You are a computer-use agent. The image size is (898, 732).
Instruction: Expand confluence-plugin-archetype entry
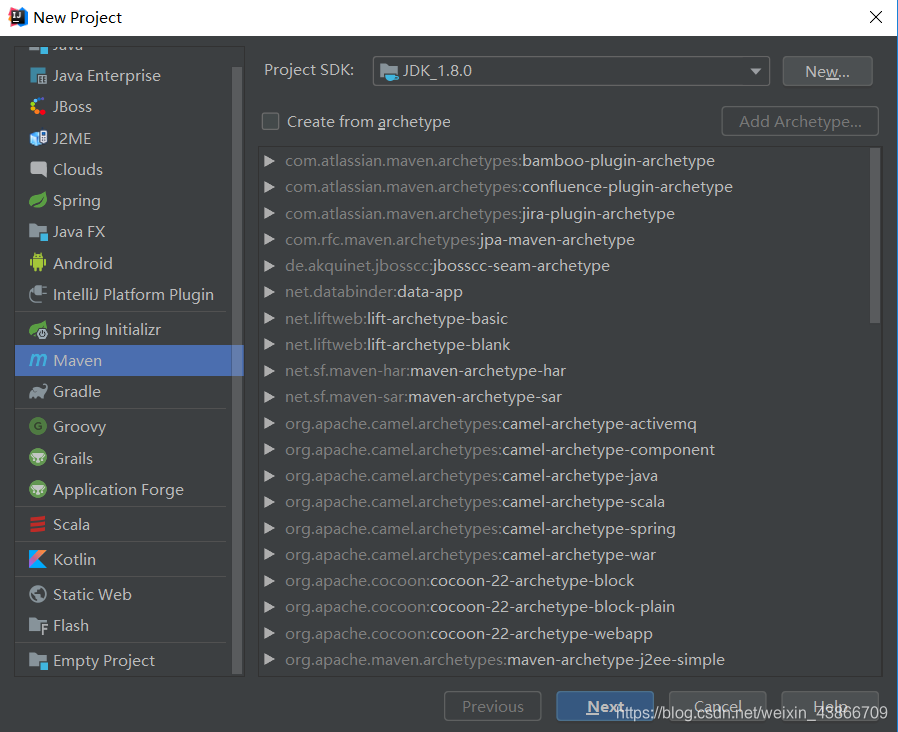pyautogui.click(x=269, y=187)
